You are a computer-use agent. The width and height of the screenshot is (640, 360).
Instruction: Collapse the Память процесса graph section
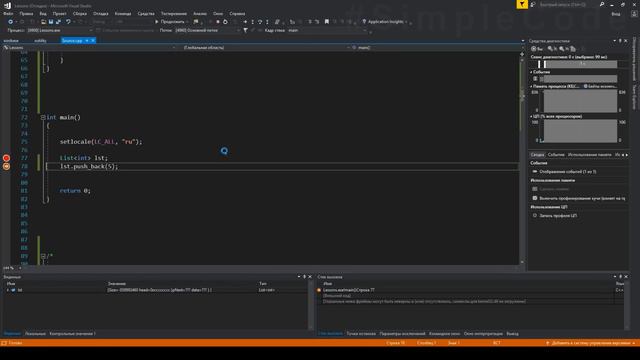click(531, 87)
